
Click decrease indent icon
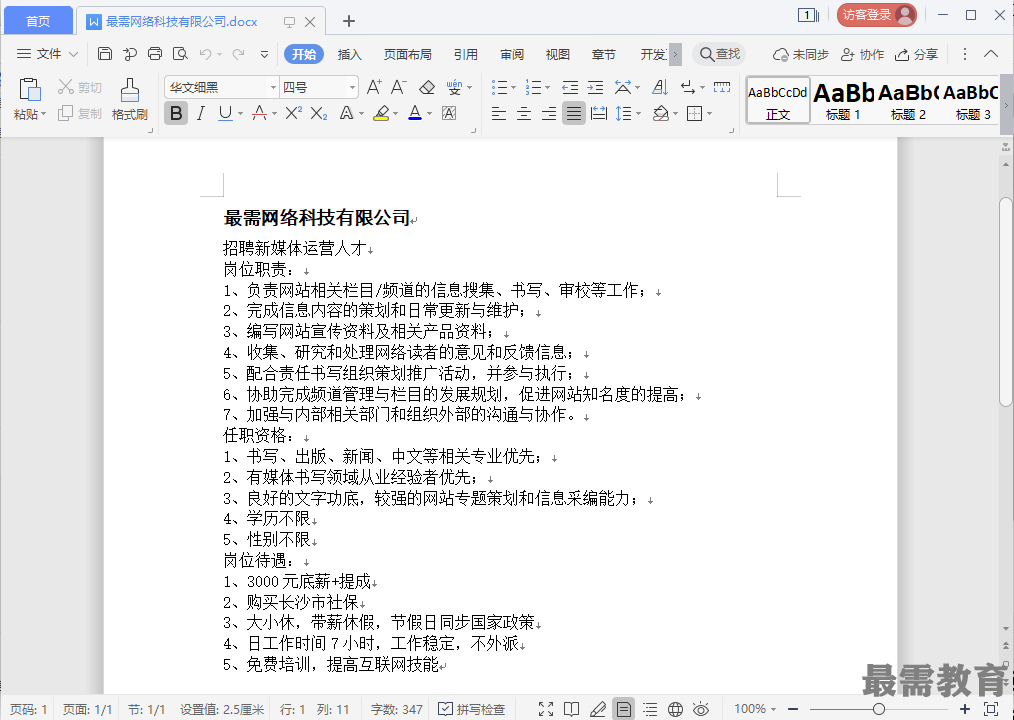coord(570,87)
